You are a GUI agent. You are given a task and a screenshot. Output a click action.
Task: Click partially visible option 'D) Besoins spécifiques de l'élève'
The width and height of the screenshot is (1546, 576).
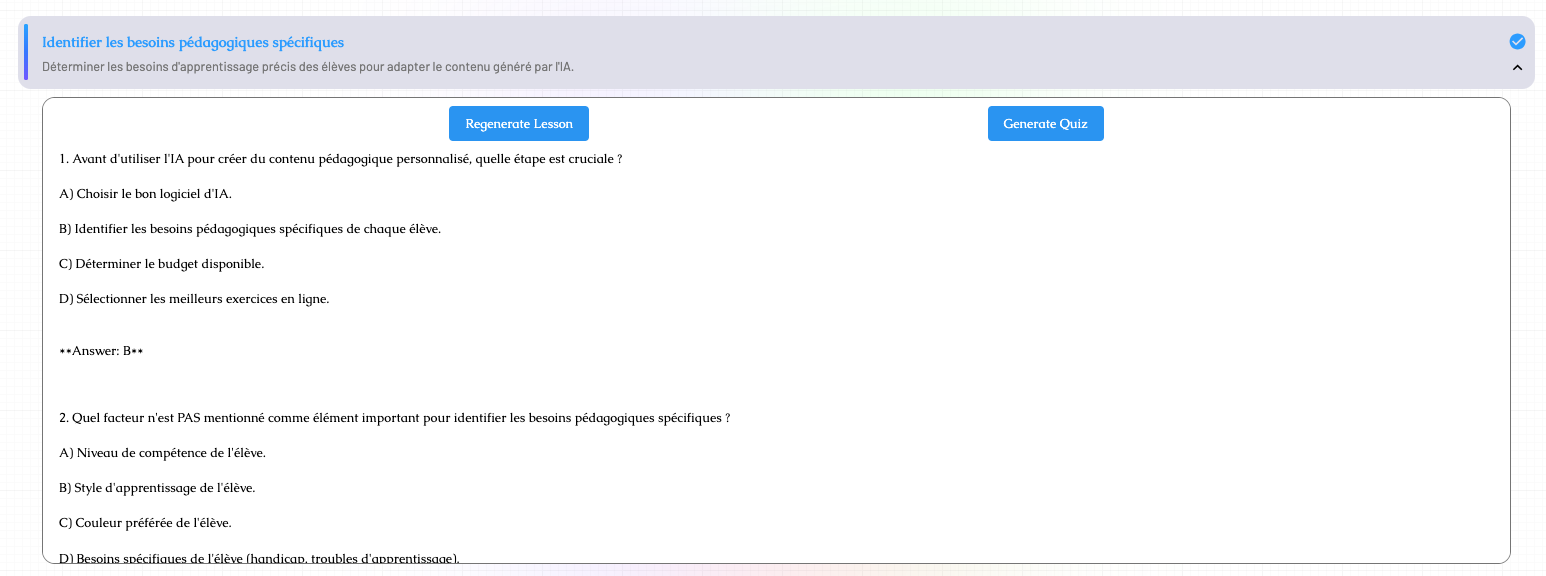(x=259, y=557)
